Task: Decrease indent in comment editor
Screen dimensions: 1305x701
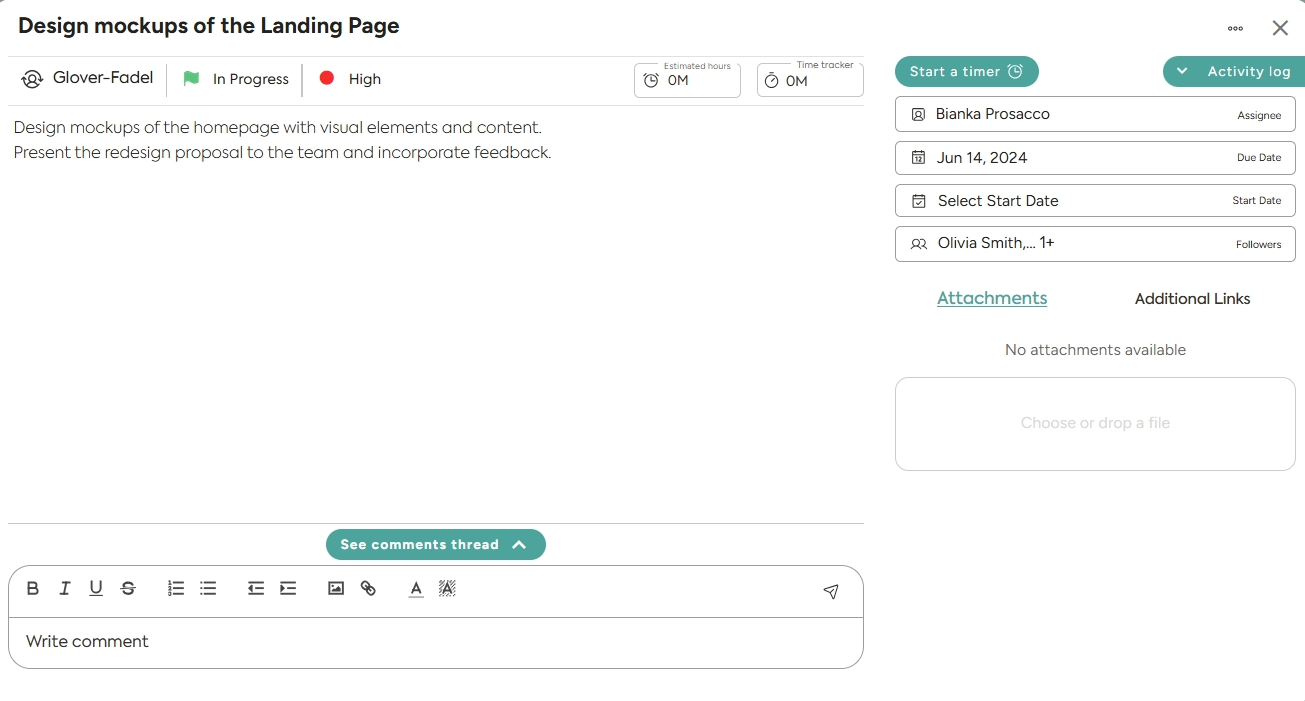Action: [x=256, y=589]
